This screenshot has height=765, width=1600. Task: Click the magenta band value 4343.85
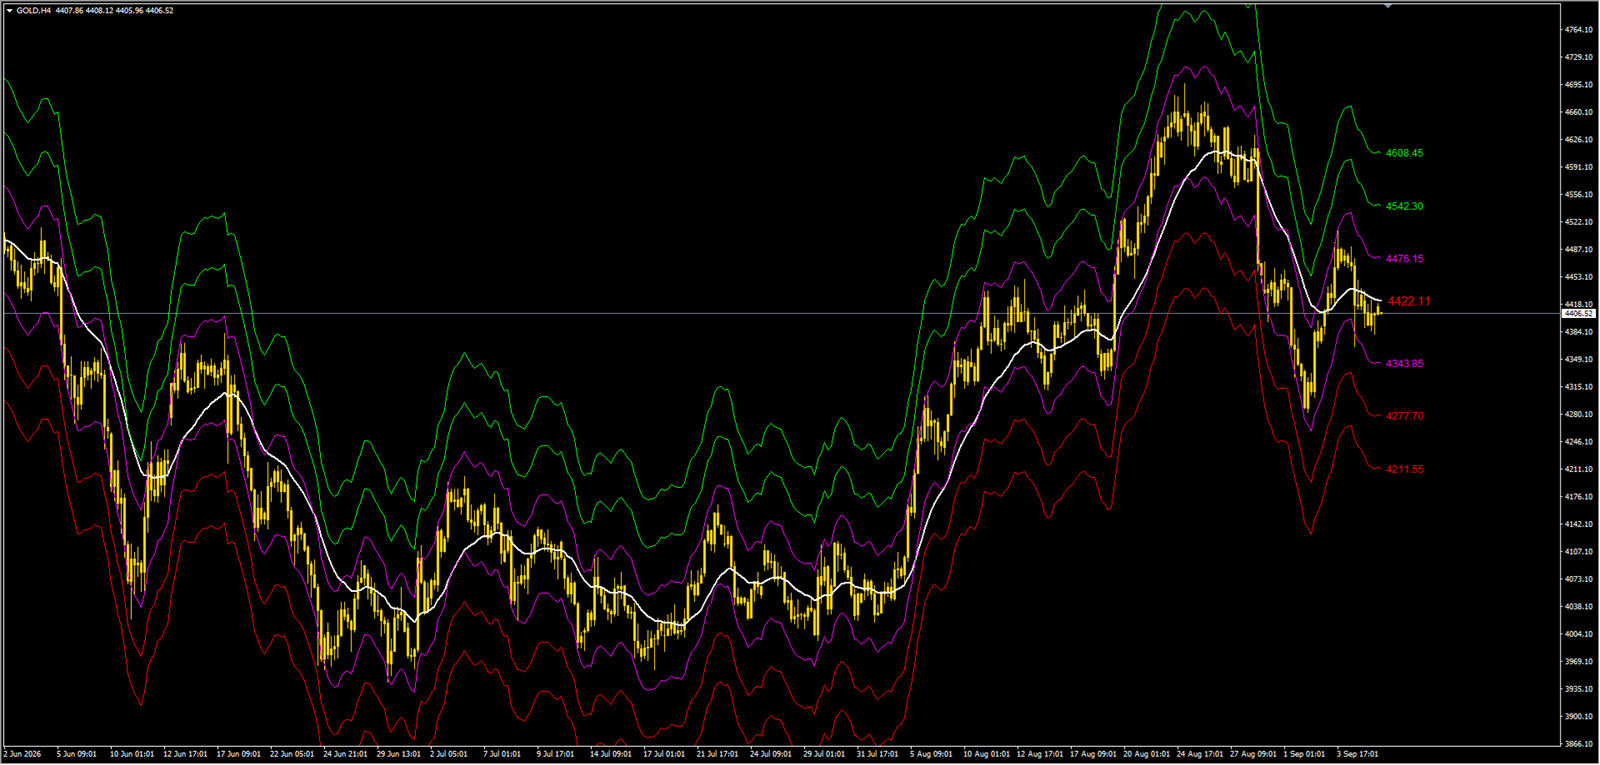click(1404, 363)
